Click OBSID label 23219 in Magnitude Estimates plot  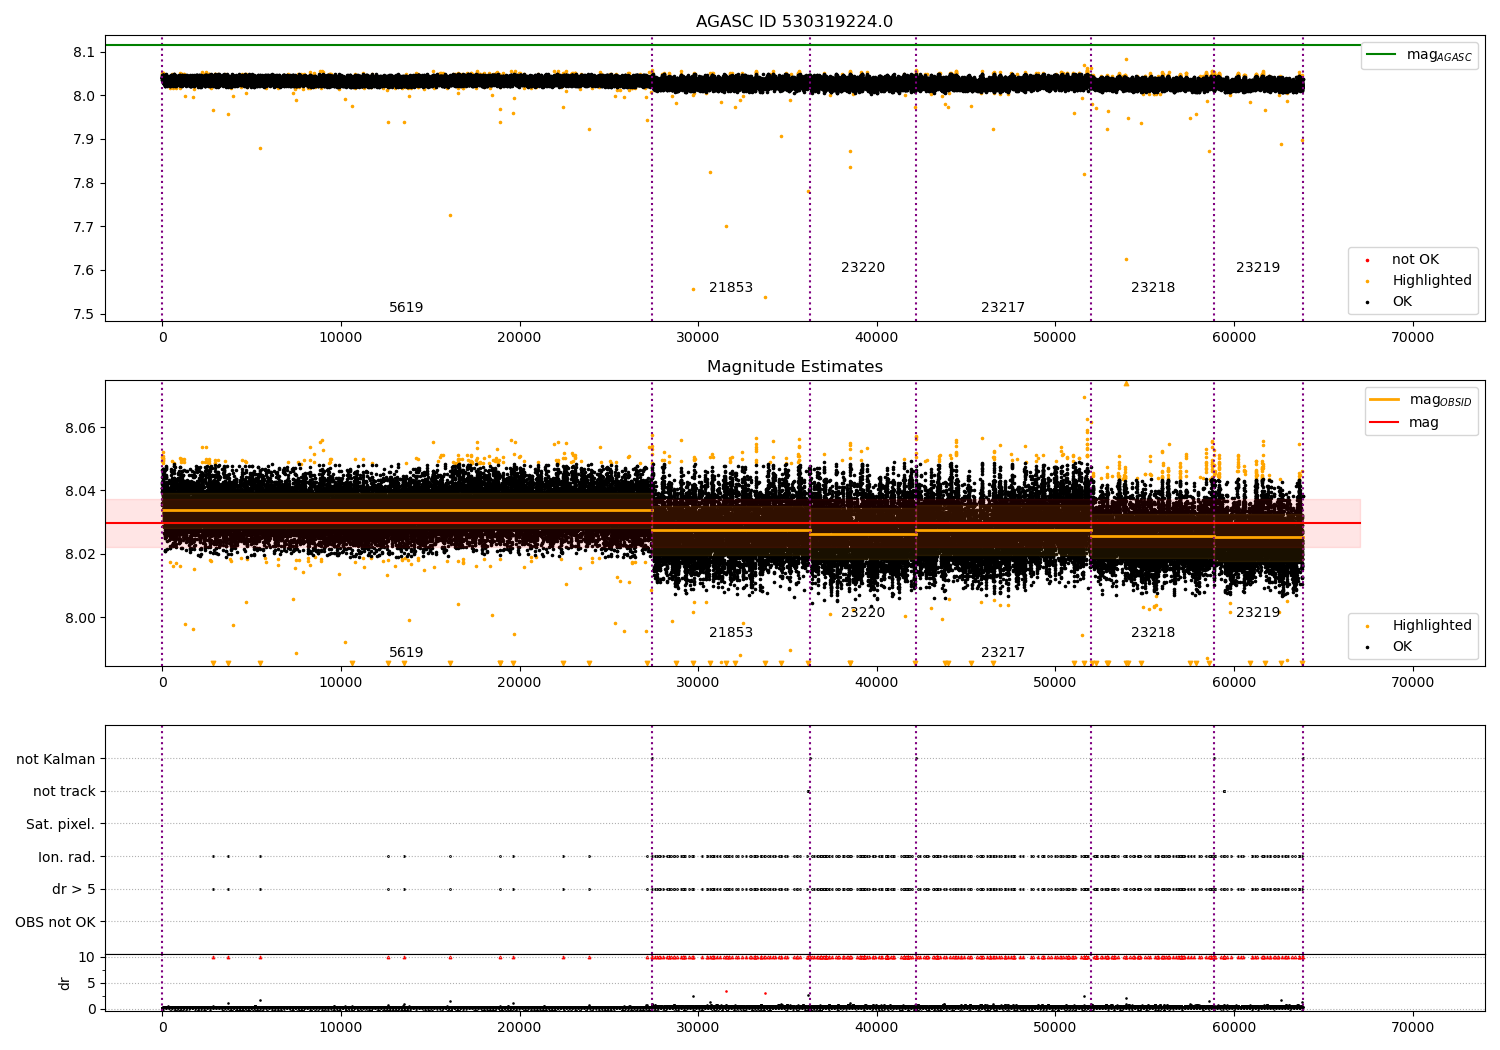[1258, 613]
